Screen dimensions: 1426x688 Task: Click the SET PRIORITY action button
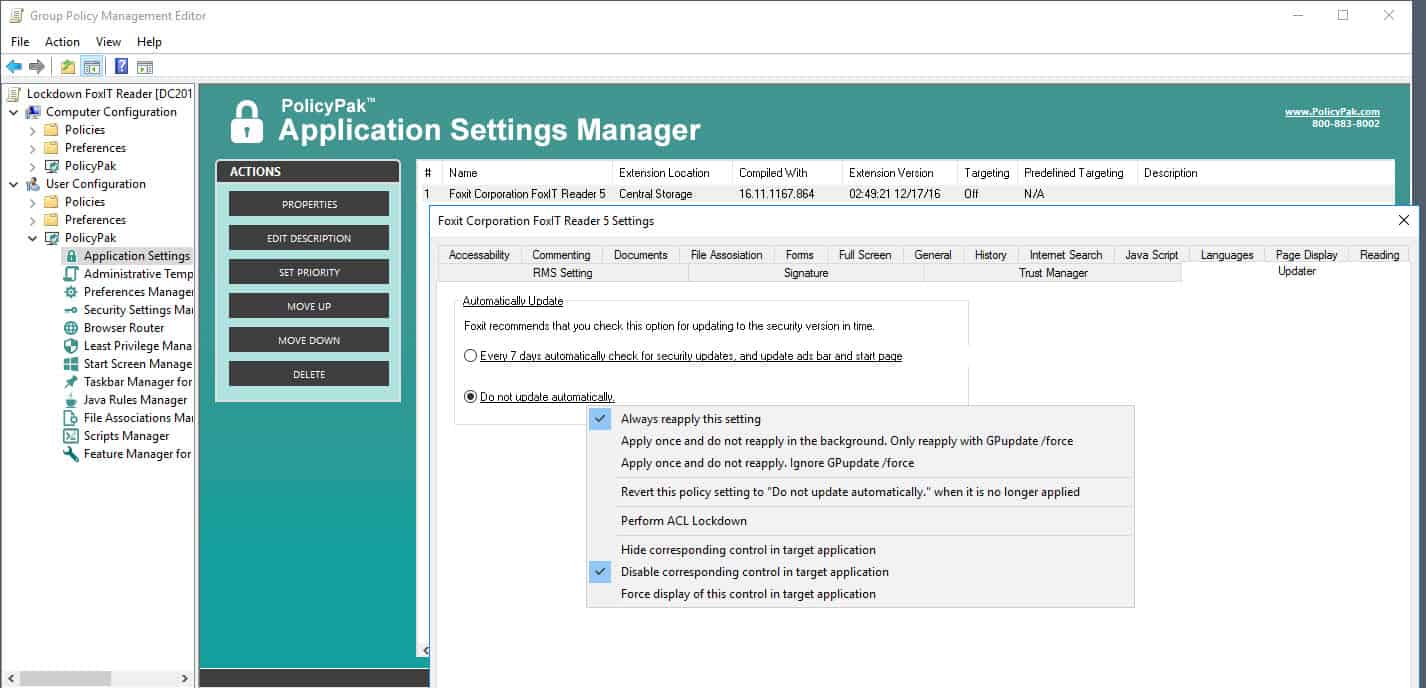tap(309, 272)
